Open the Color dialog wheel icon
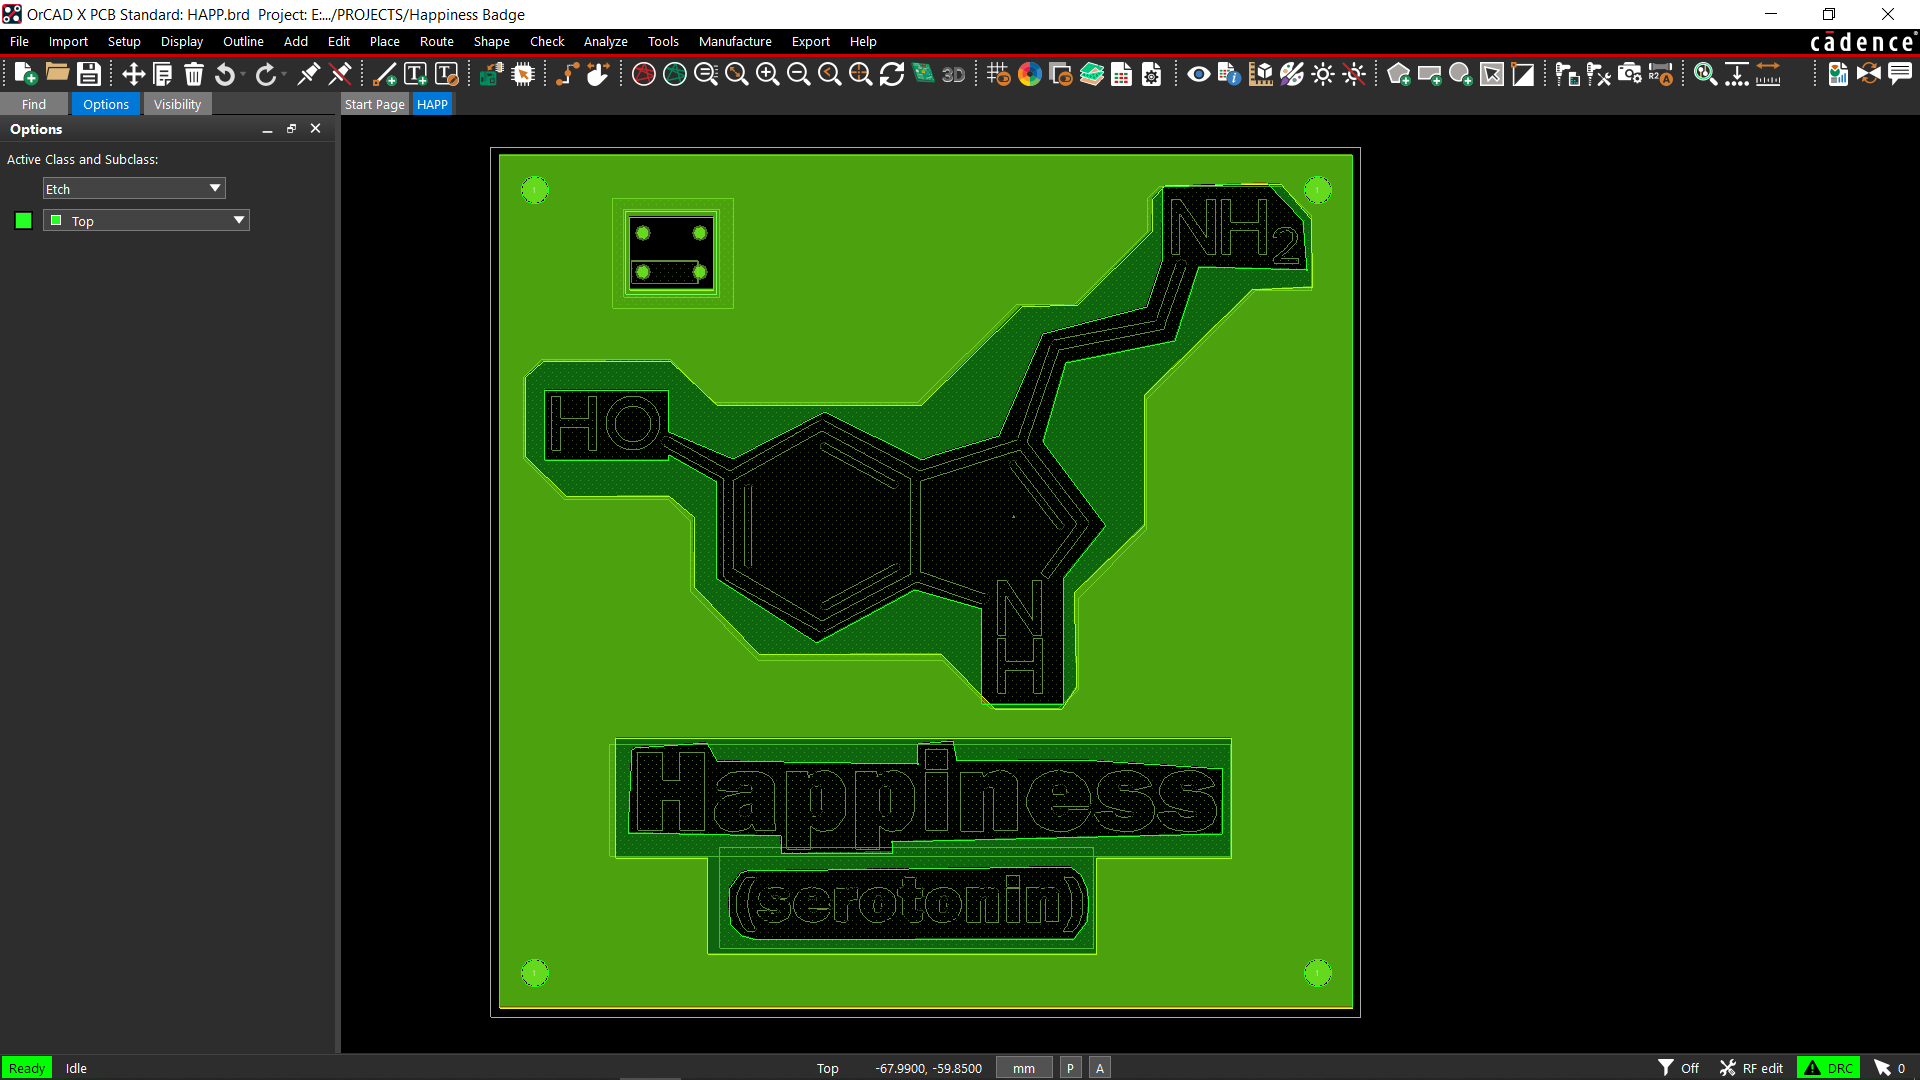Viewport: 1920px width, 1080px height. pos(1030,74)
